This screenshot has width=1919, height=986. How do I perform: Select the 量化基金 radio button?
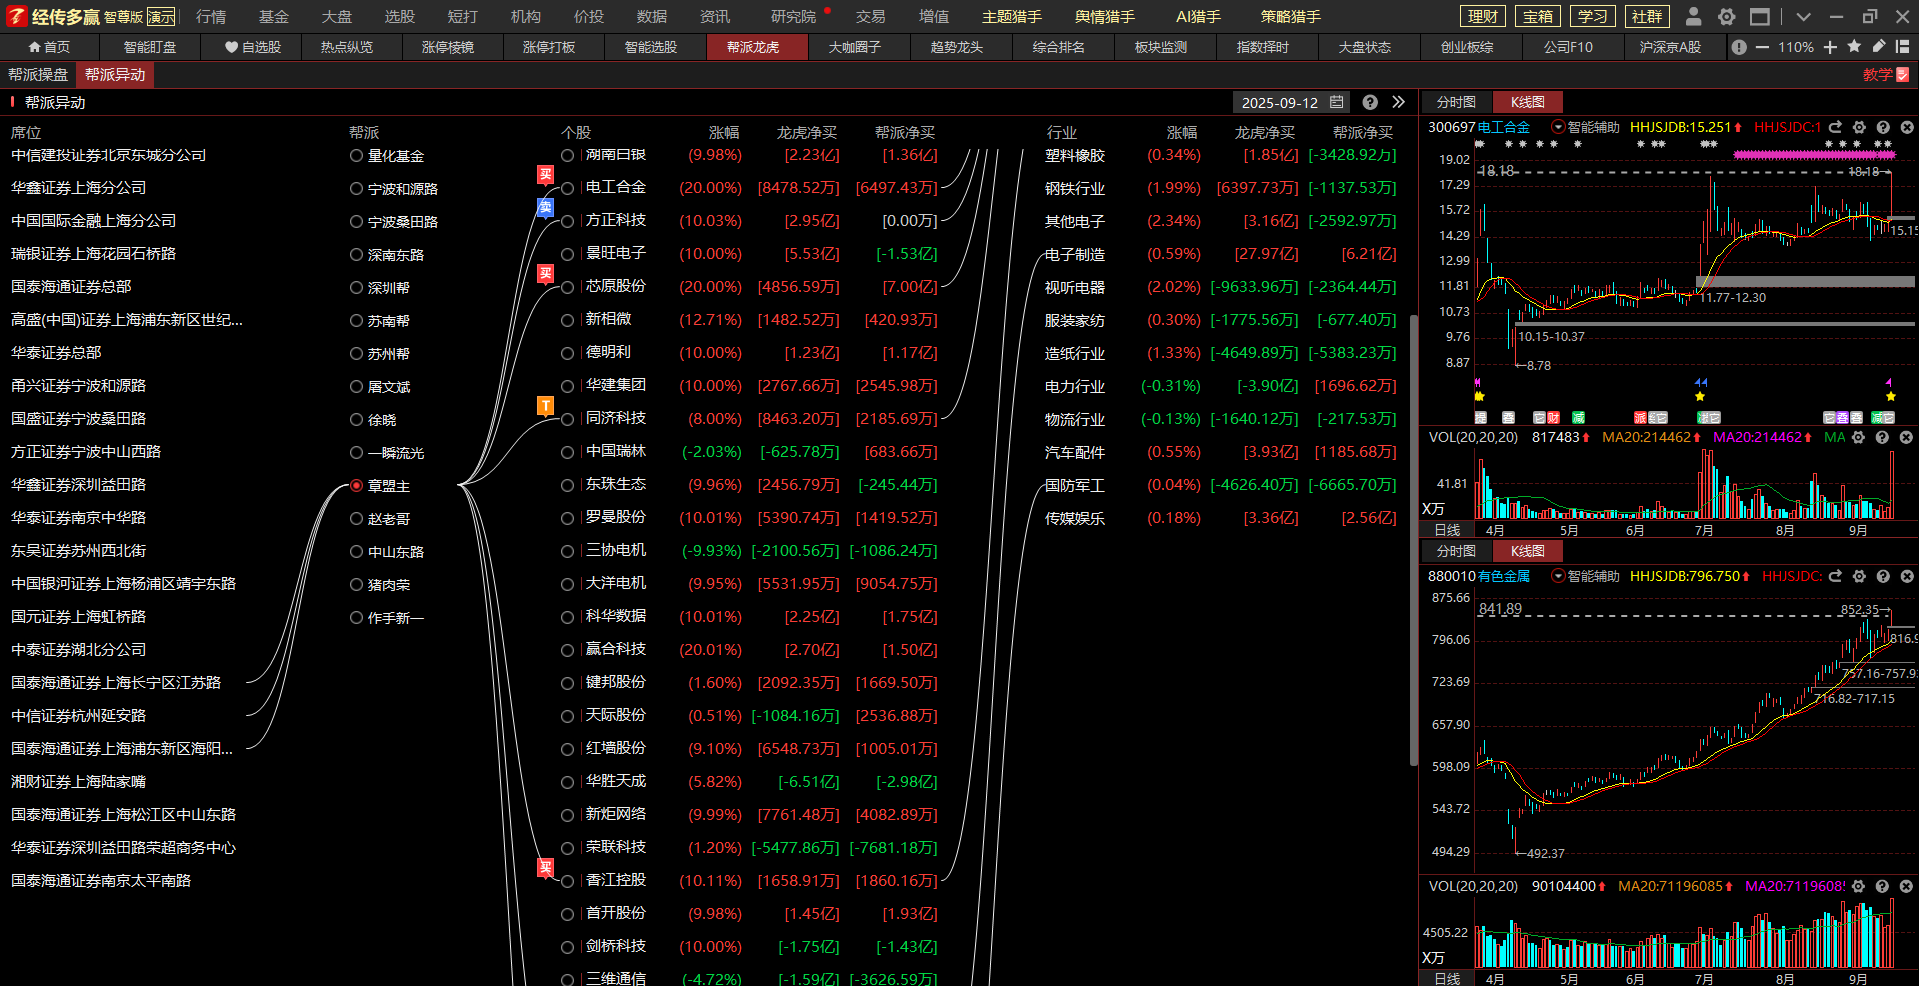coord(356,155)
